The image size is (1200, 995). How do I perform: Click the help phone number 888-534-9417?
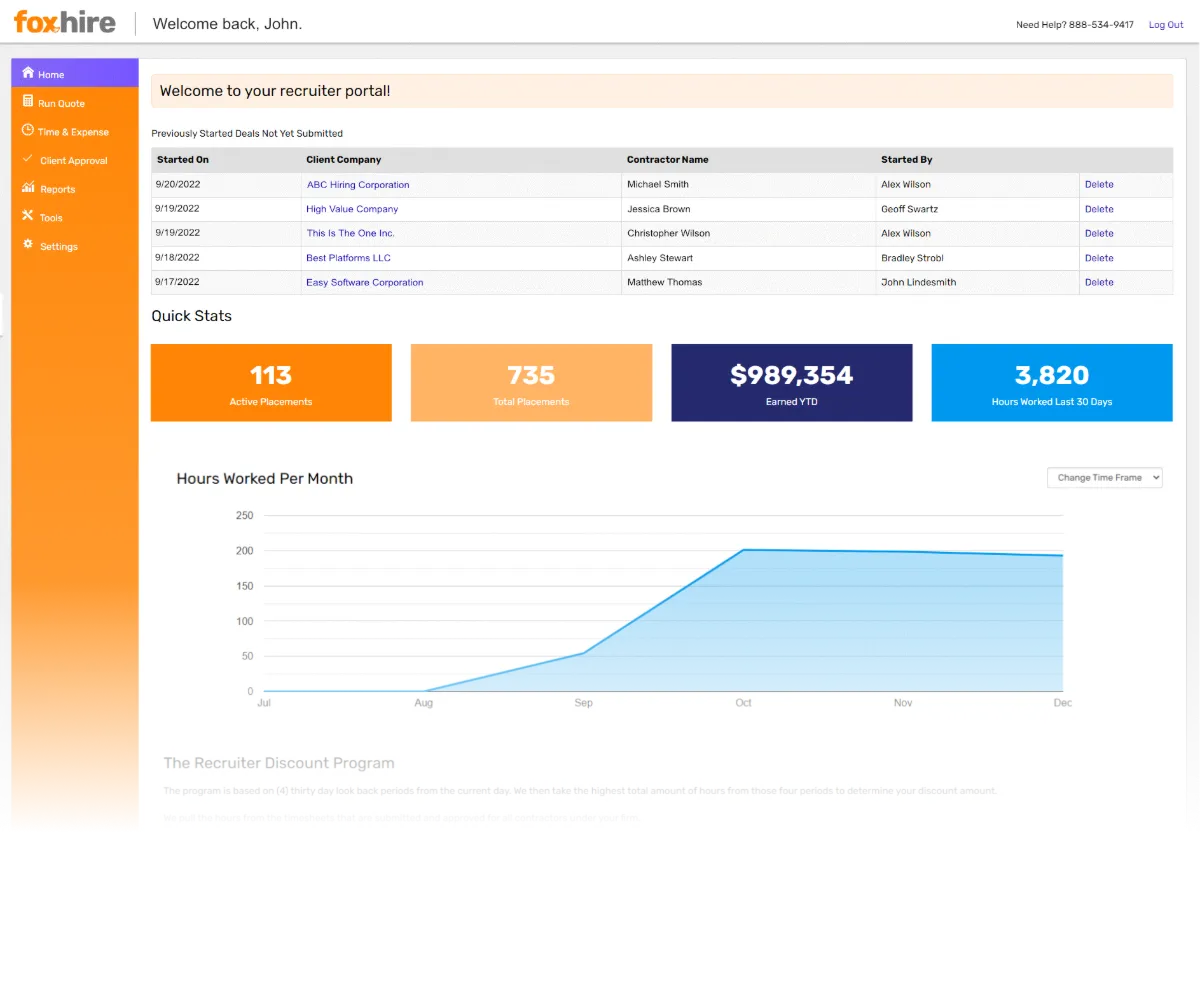point(1102,25)
